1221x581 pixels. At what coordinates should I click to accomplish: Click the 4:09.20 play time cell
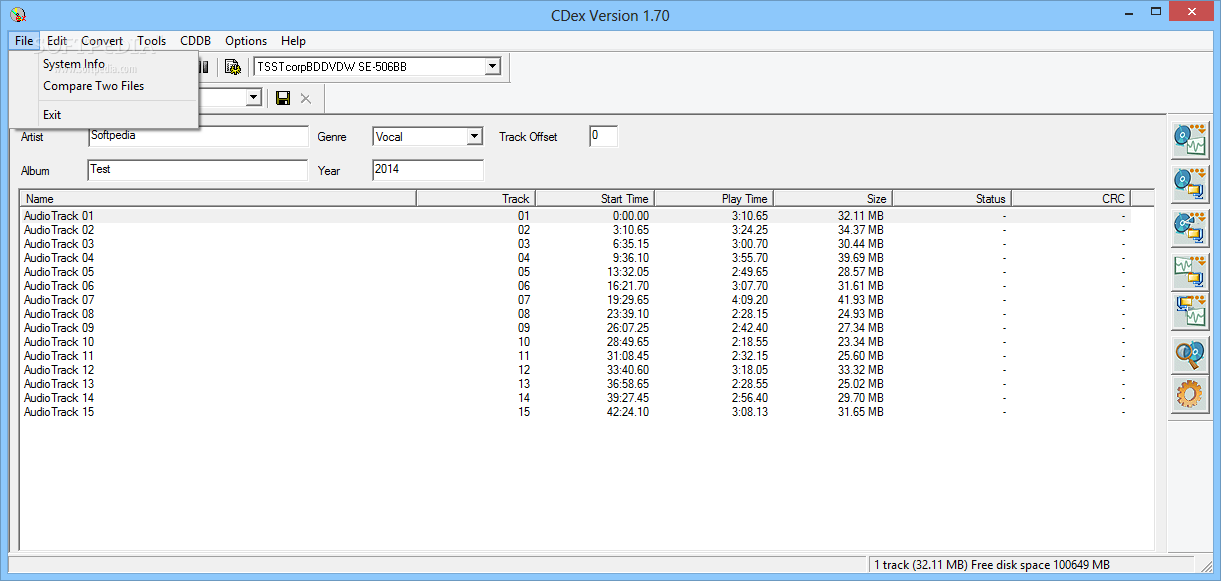click(x=749, y=300)
